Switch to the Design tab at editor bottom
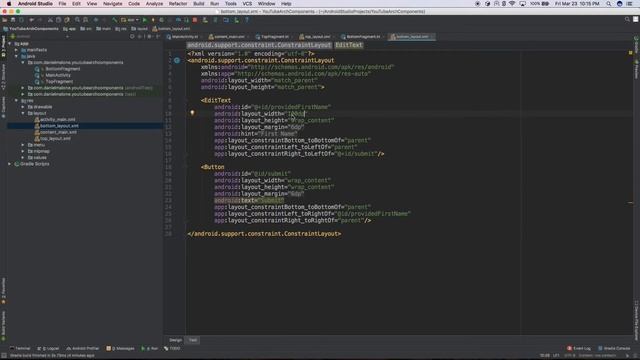Viewport: 640px width, 360px height. point(176,340)
